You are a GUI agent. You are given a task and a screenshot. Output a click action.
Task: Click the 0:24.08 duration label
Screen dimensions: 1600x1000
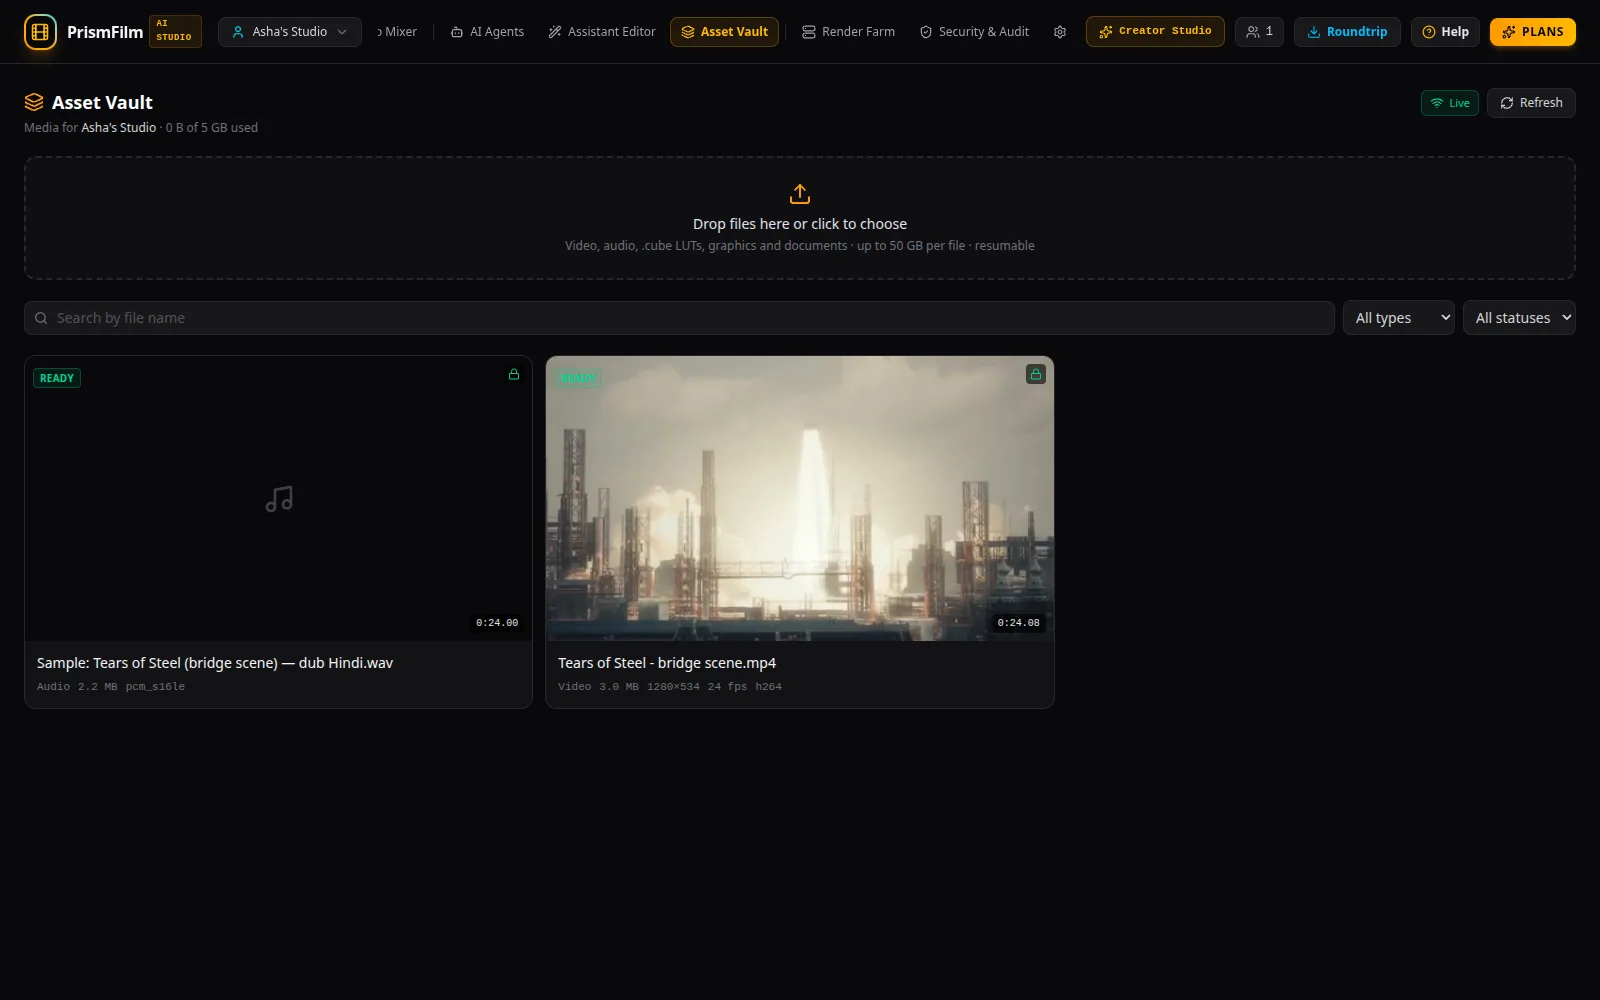pyautogui.click(x=1018, y=622)
